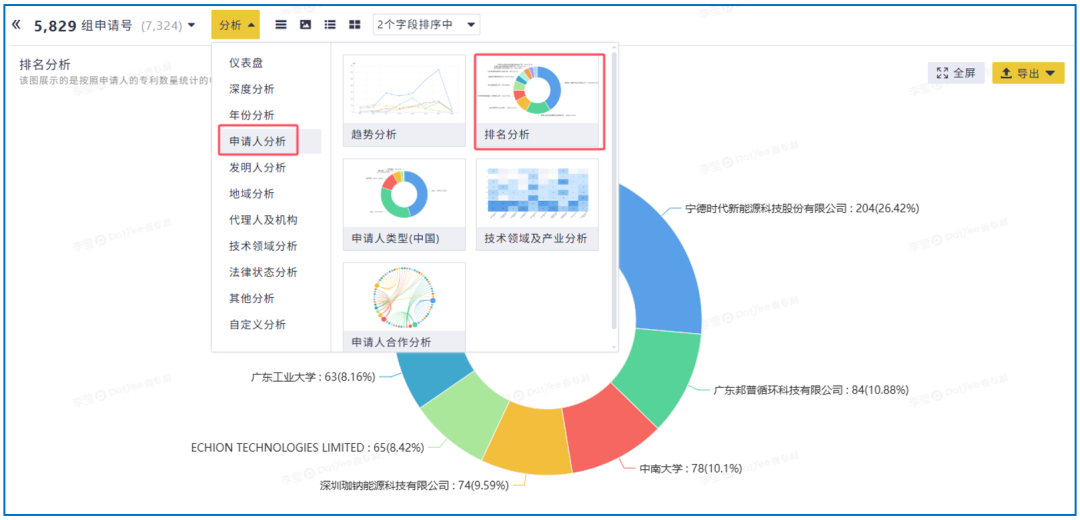Switch to image view icon
The image size is (1080, 520).
tap(305, 25)
